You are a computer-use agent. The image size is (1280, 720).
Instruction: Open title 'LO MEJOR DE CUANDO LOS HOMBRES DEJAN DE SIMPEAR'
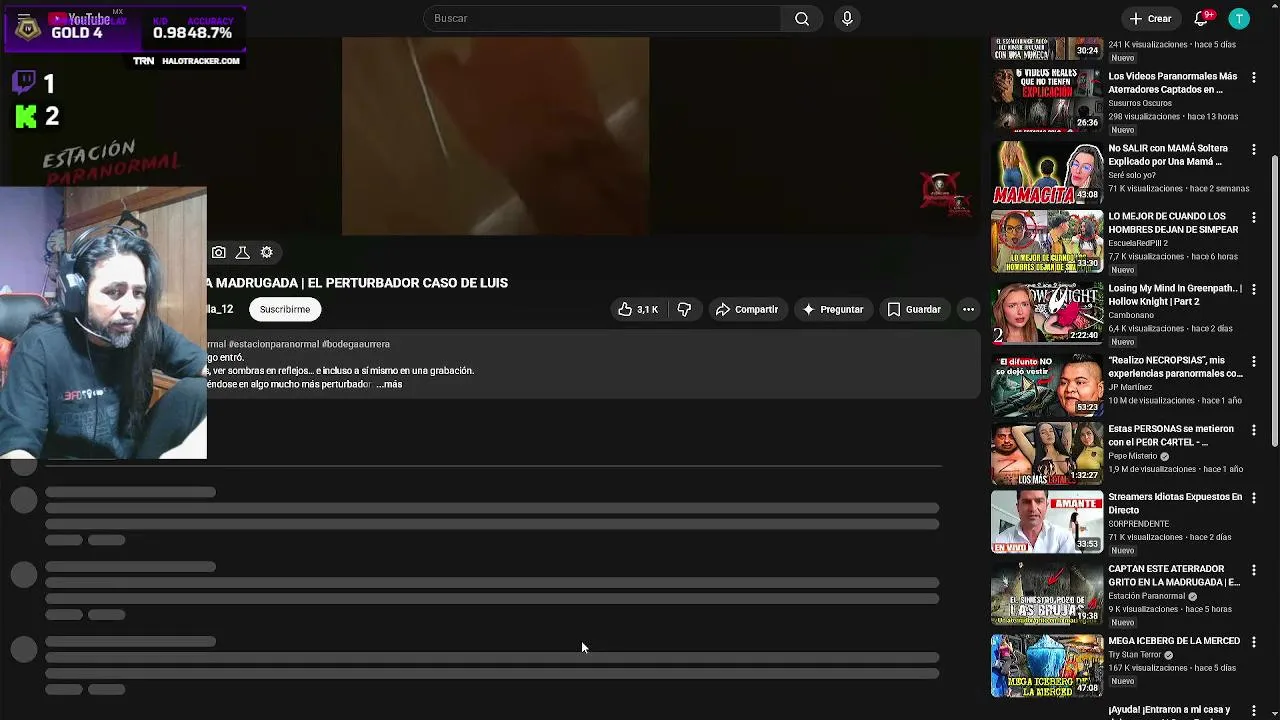tap(1173, 223)
